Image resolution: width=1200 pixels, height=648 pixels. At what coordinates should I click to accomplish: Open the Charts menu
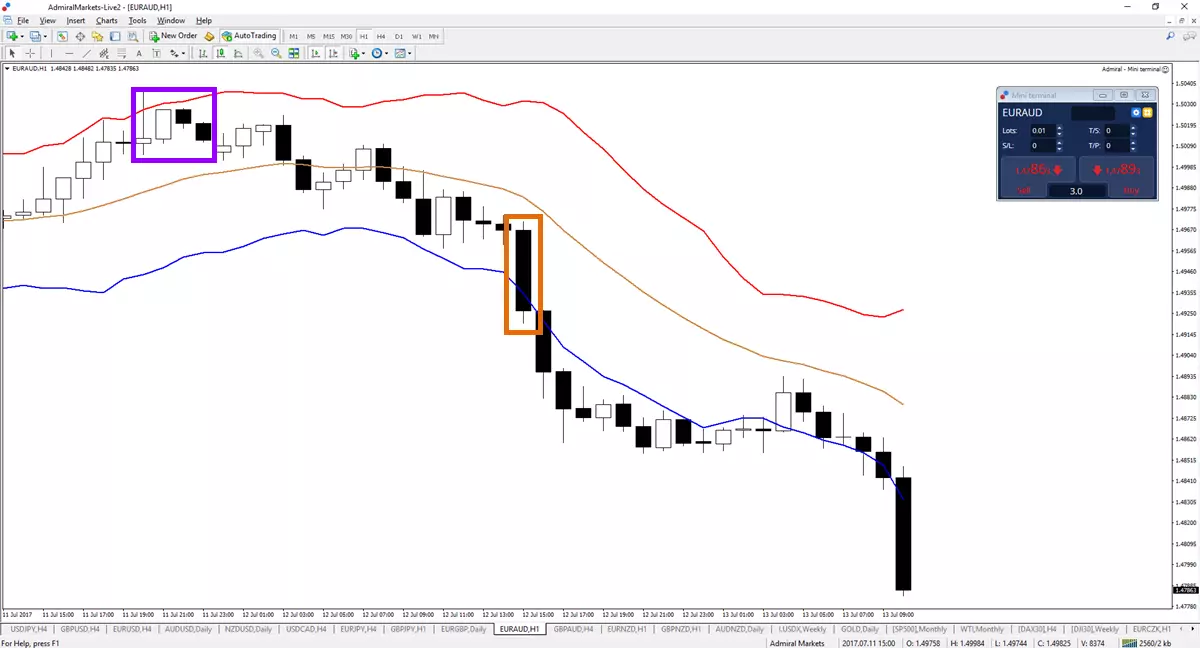107,20
